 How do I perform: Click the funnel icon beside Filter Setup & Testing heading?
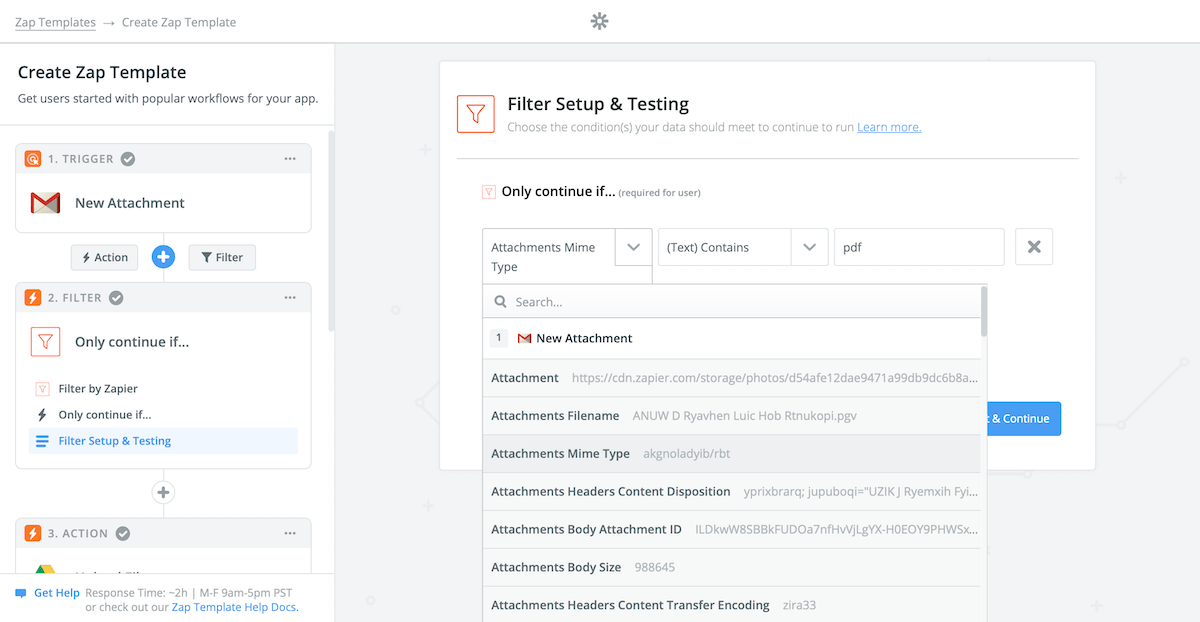[476, 113]
